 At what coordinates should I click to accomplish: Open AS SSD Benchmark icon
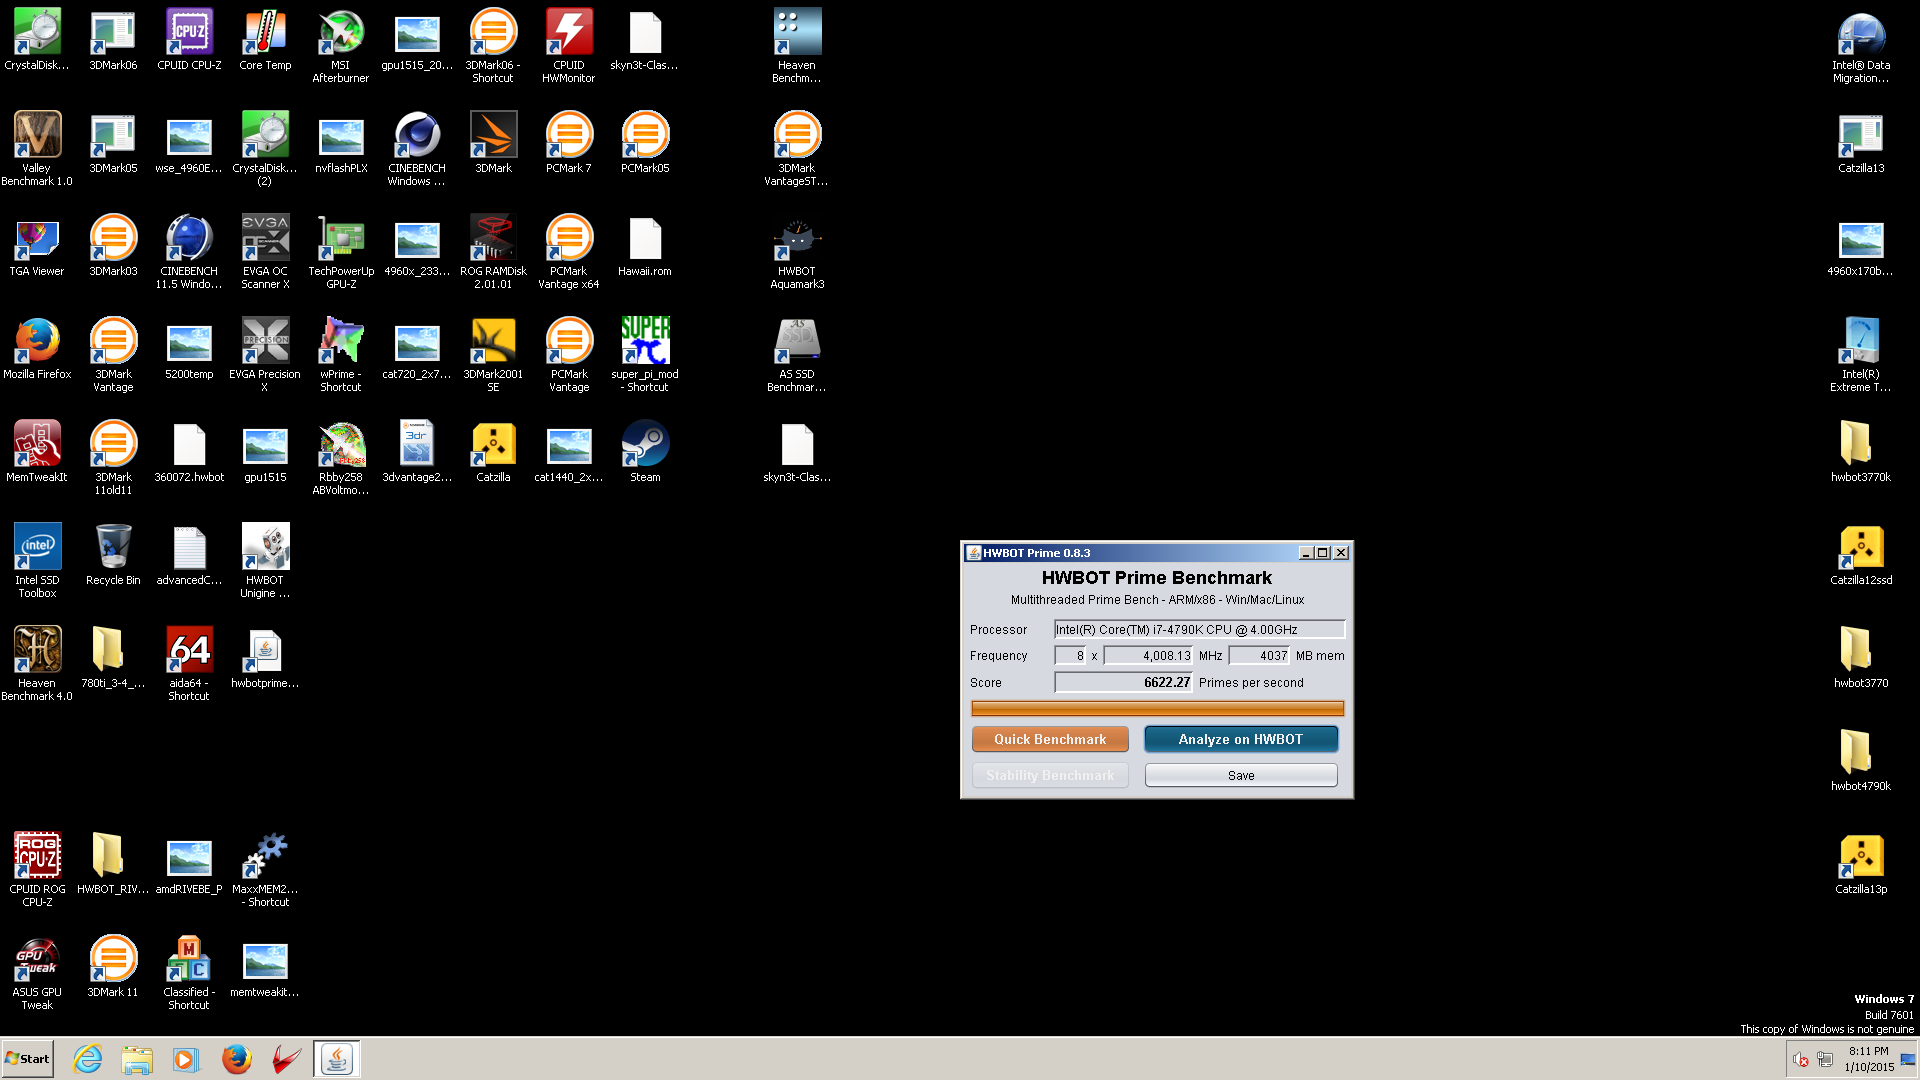(x=797, y=355)
